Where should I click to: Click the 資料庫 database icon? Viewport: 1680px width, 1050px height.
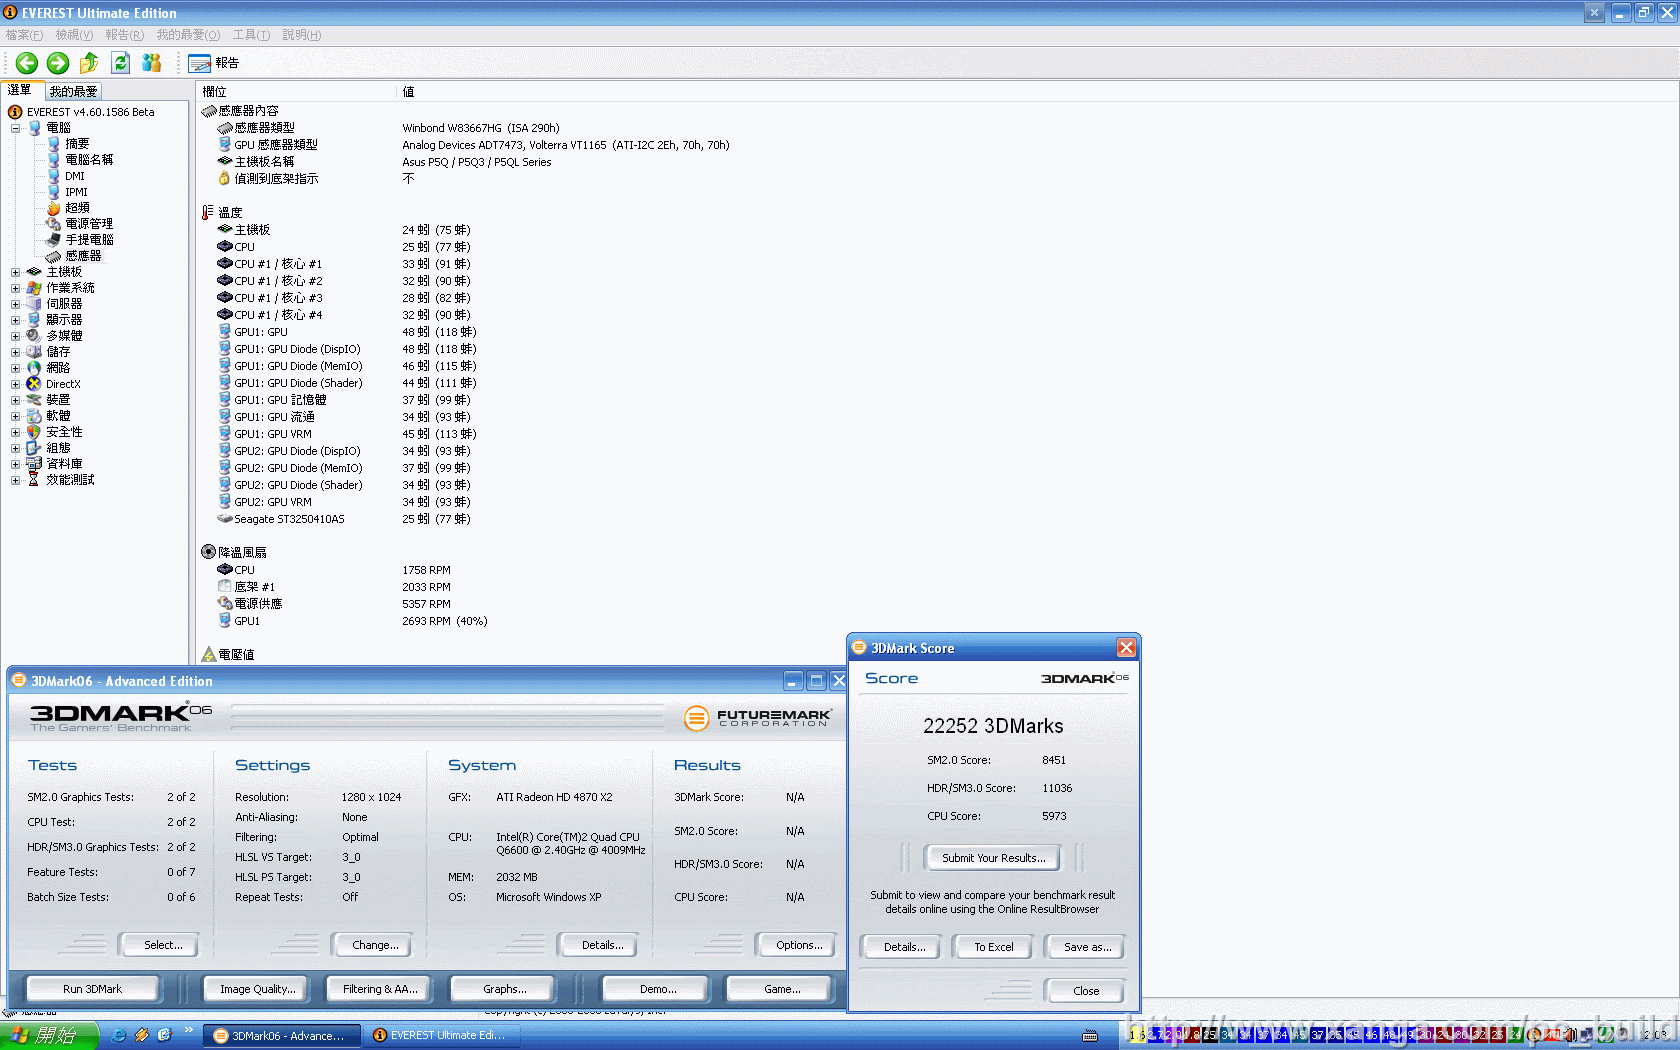34,464
